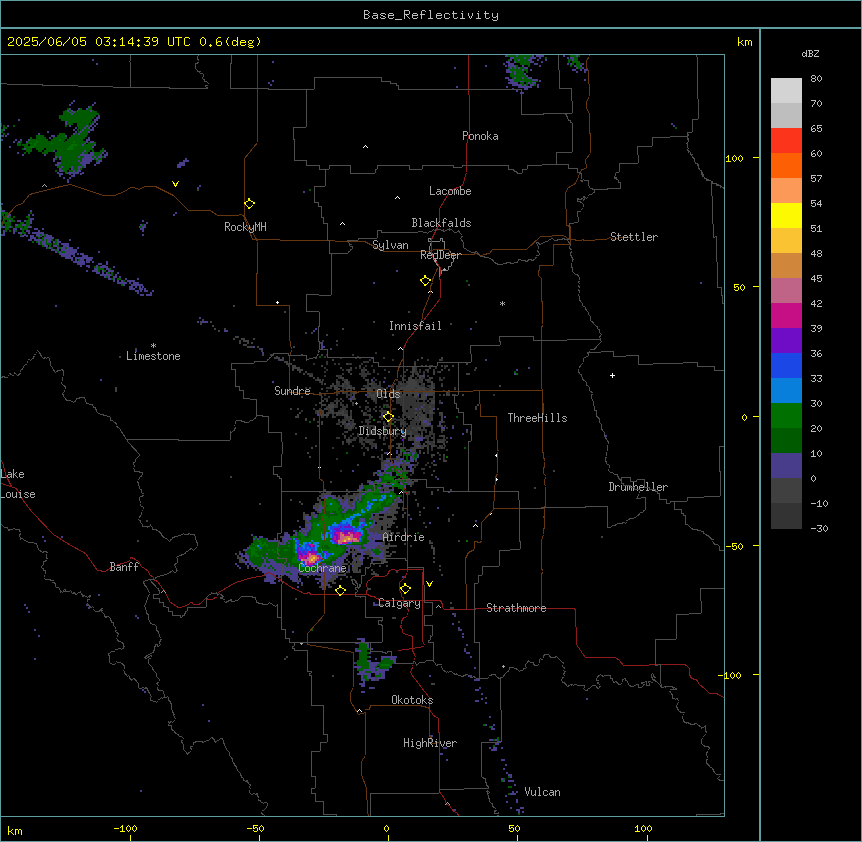
Task: Pick the bright yellow 51-54 dBZ swatch
Action: tap(786, 215)
